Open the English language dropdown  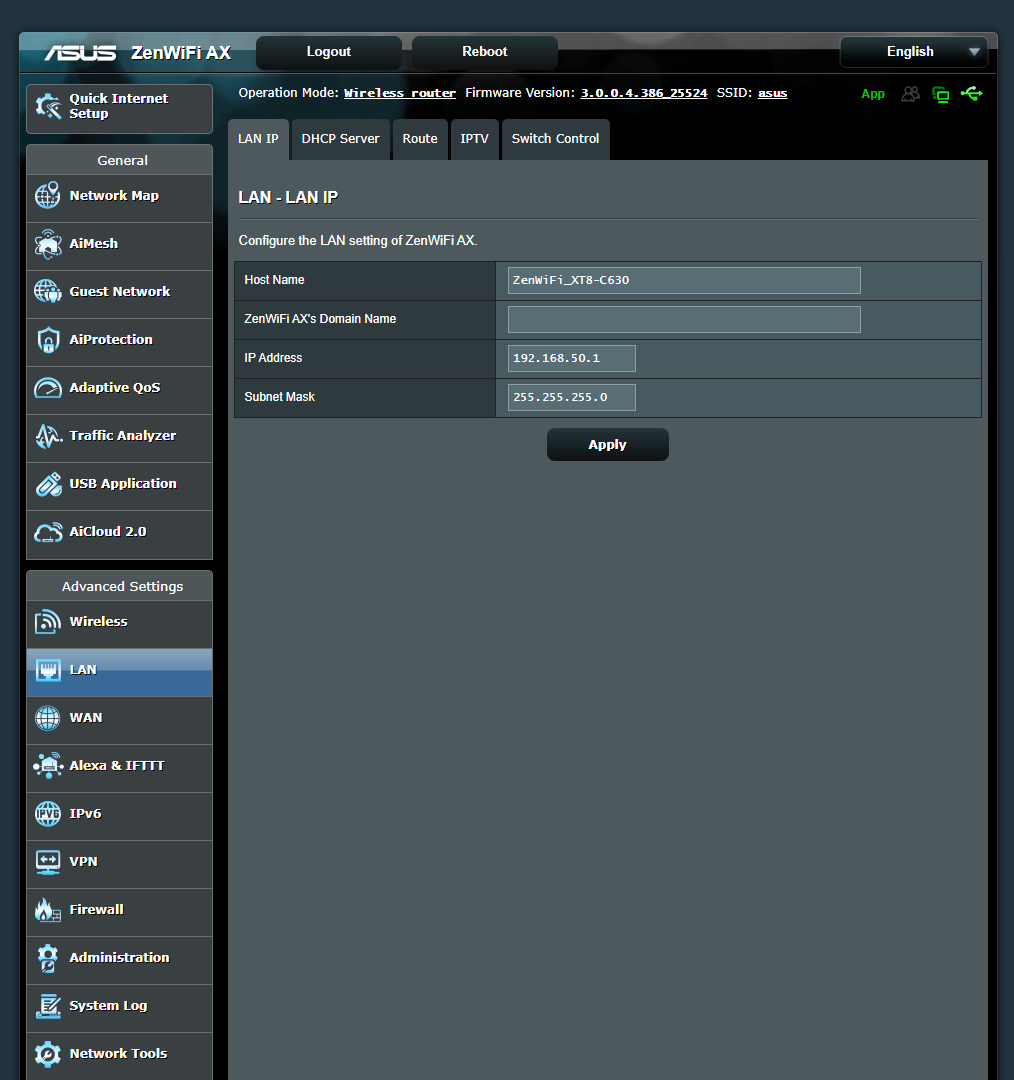[x=913, y=52]
